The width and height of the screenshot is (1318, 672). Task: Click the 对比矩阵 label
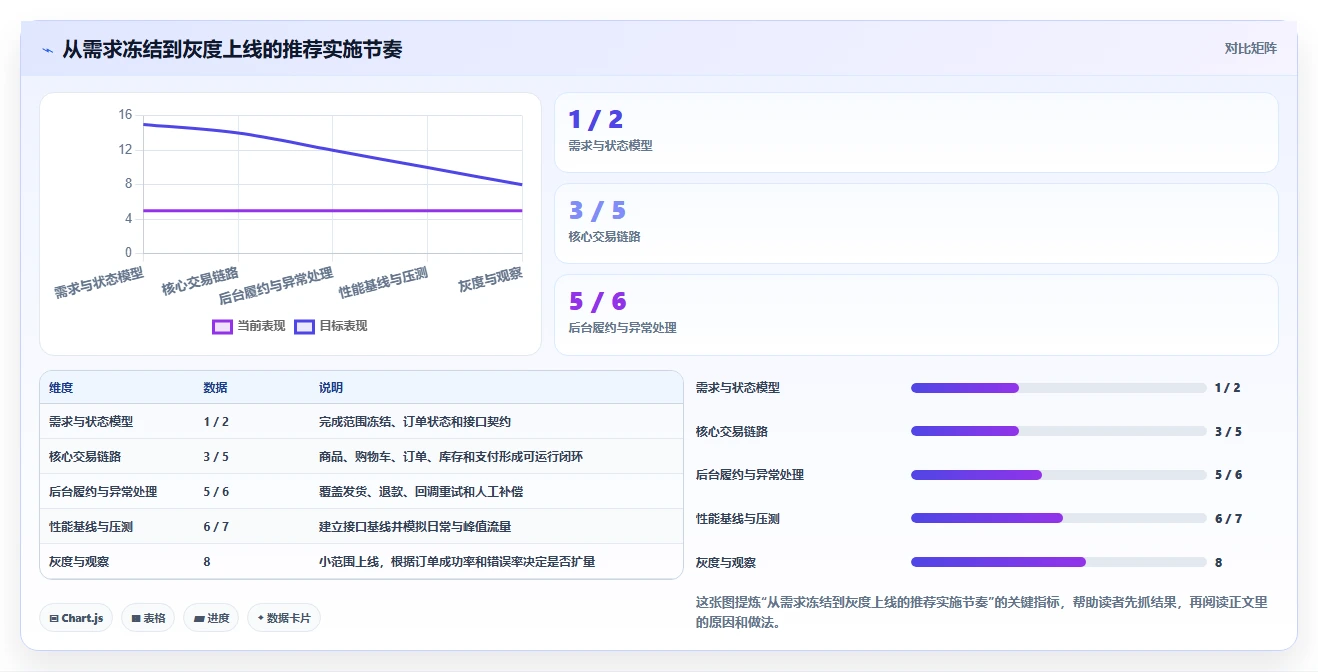coord(1250,48)
